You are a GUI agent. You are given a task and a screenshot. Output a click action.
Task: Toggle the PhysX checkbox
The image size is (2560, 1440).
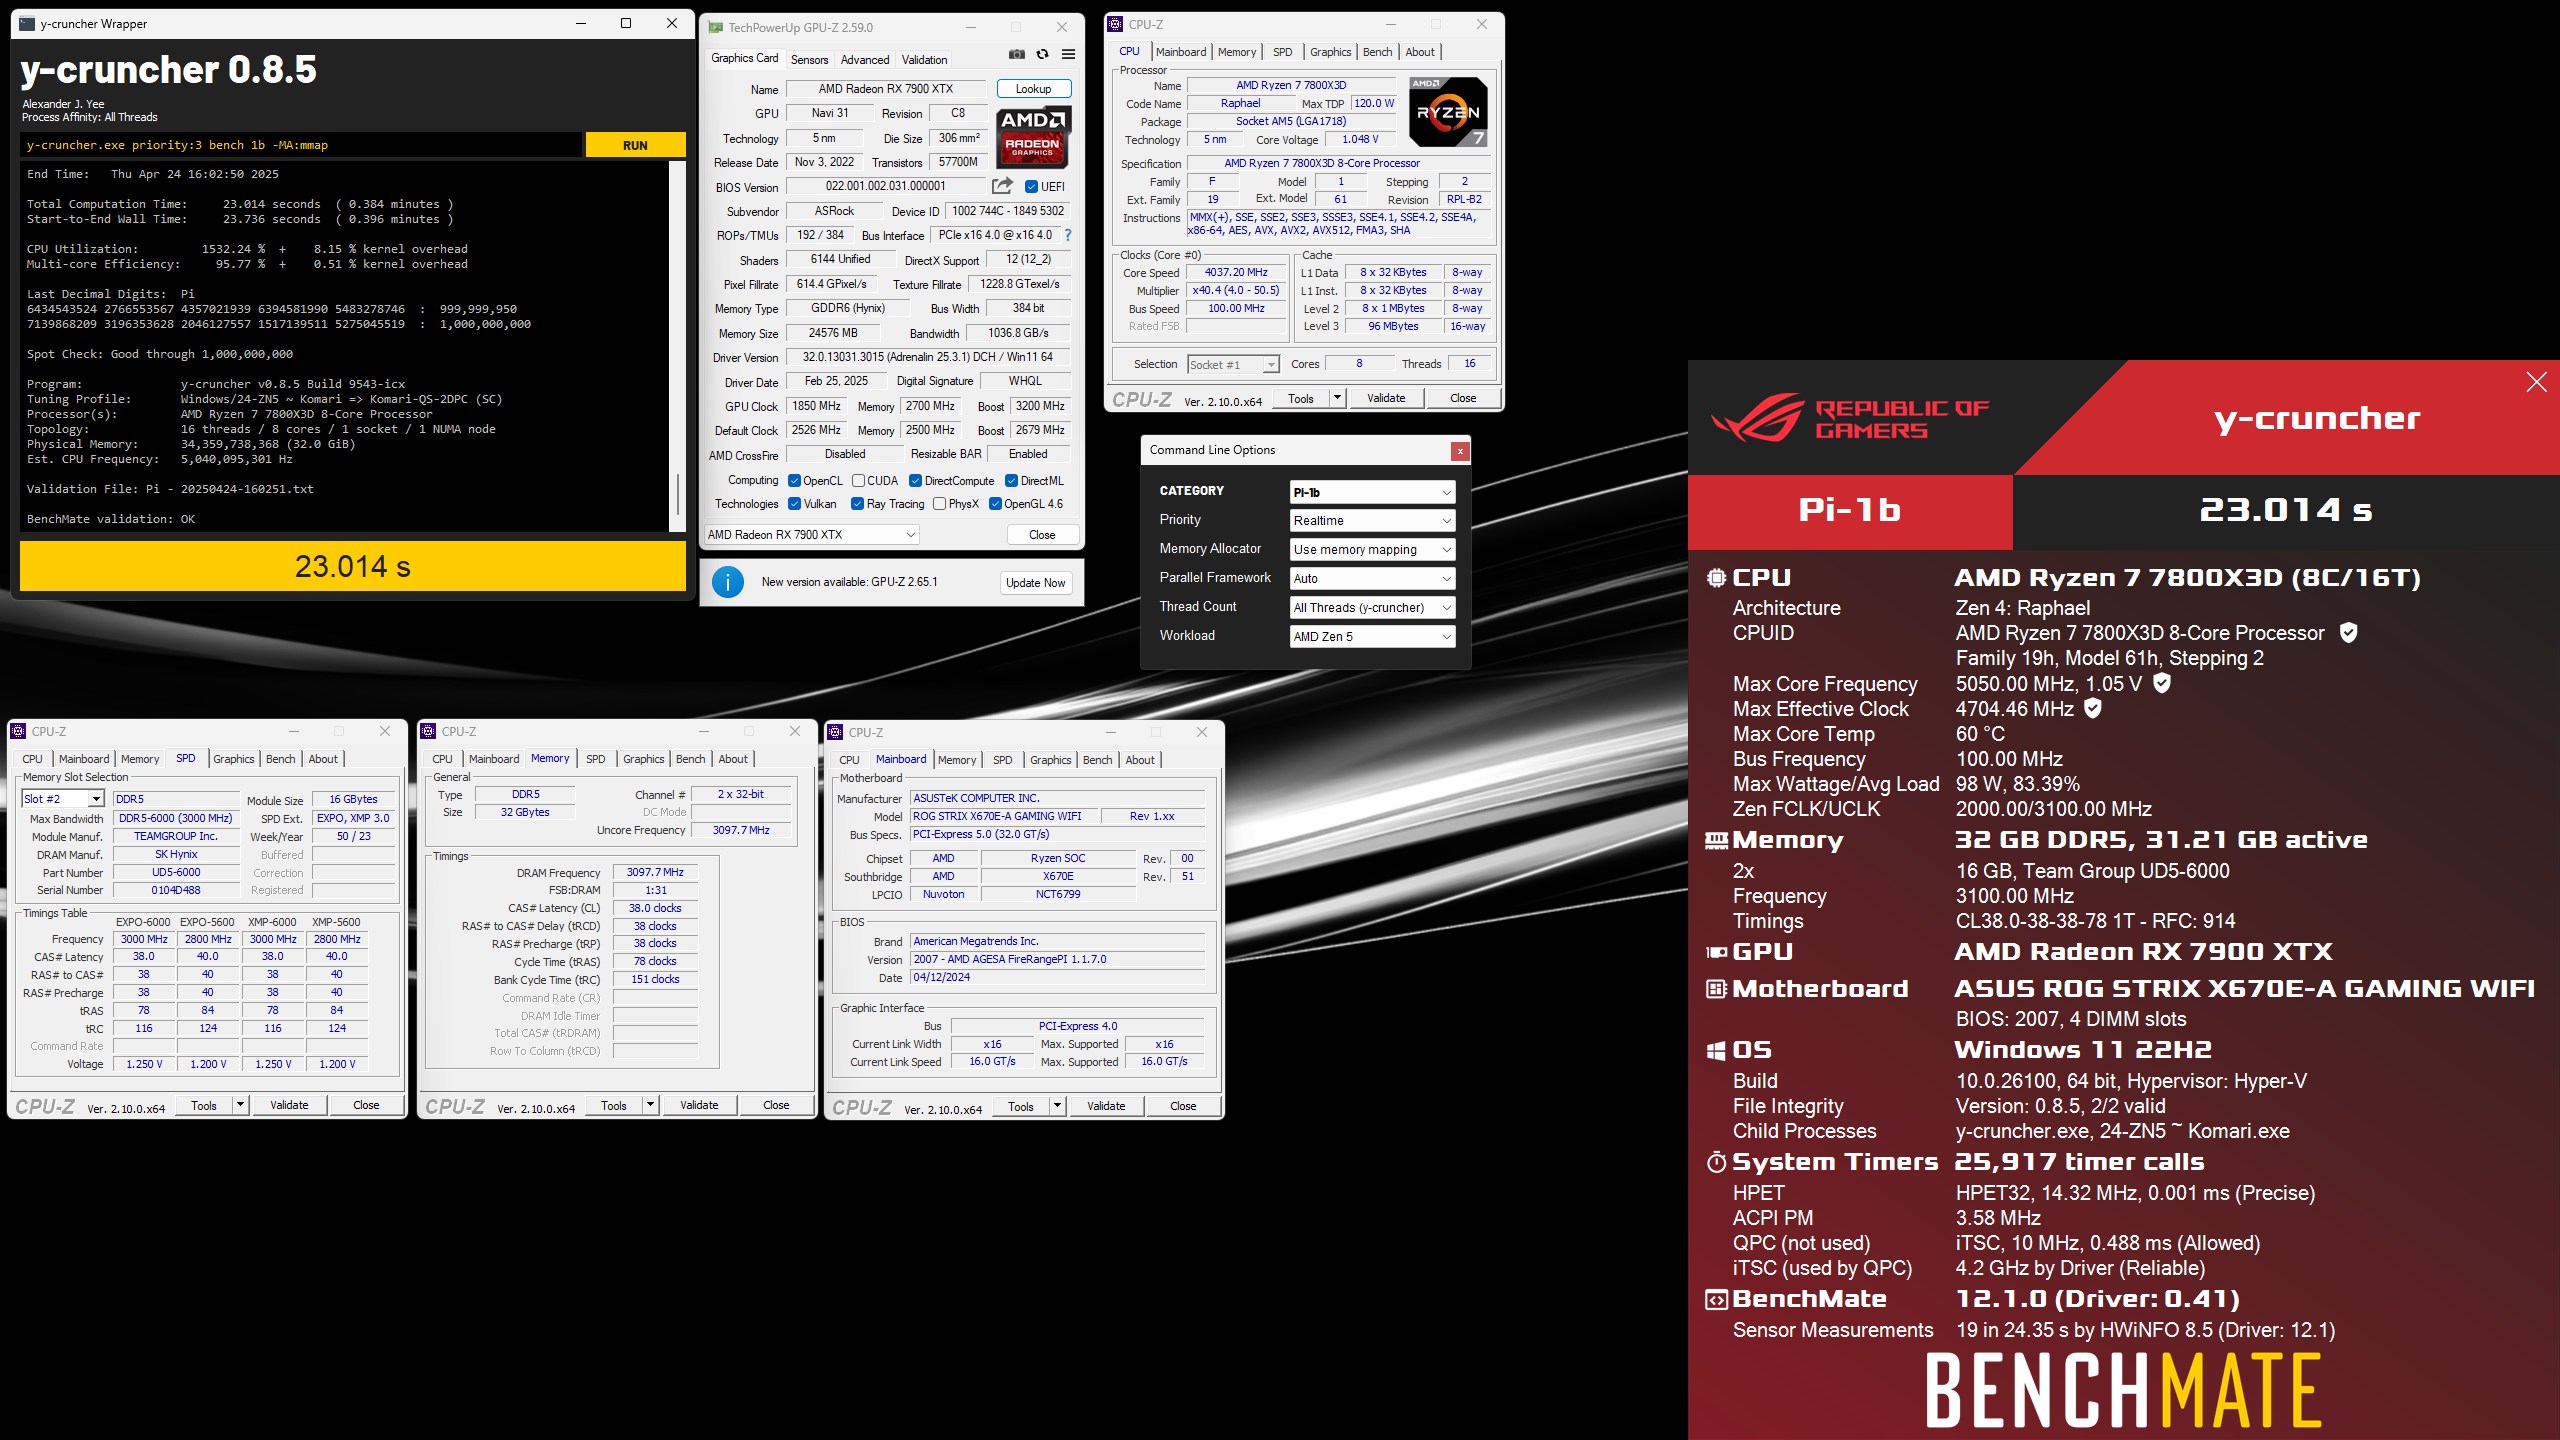point(939,504)
